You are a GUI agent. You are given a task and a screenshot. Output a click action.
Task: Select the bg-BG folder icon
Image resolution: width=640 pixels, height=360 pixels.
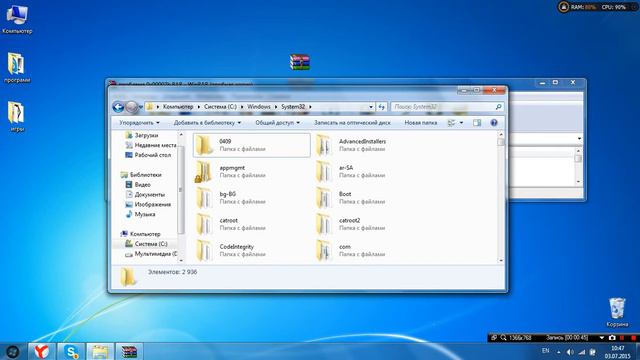click(x=204, y=198)
